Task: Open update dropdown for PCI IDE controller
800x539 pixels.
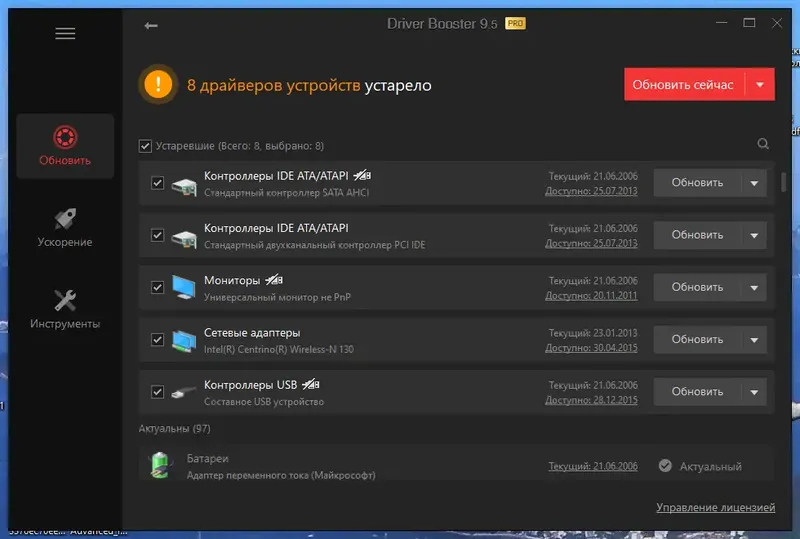Action: pos(754,235)
